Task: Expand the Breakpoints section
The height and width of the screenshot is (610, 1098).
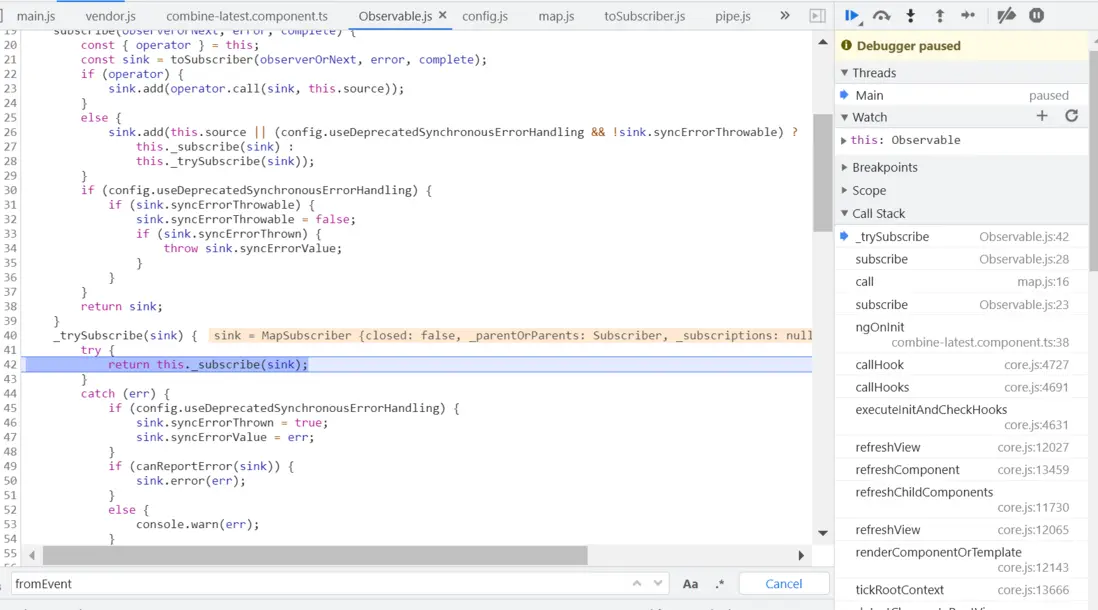Action: click(x=884, y=167)
